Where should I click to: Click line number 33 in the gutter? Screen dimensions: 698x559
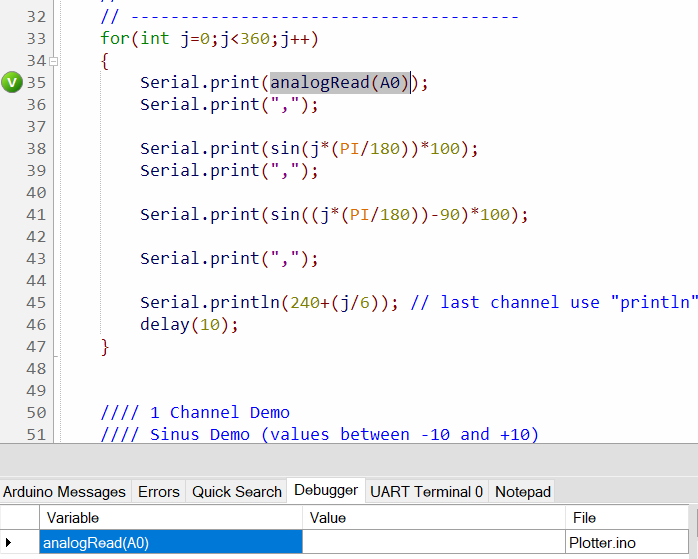pyautogui.click(x=36, y=39)
